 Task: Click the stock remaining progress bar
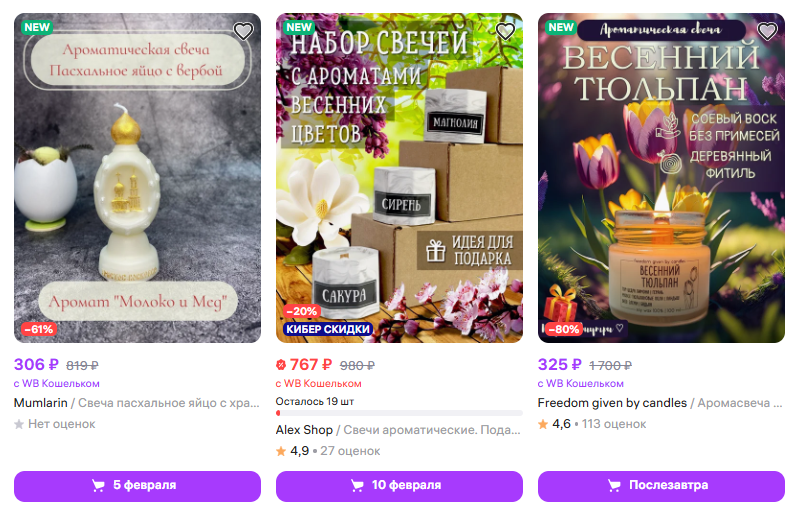pos(399,413)
